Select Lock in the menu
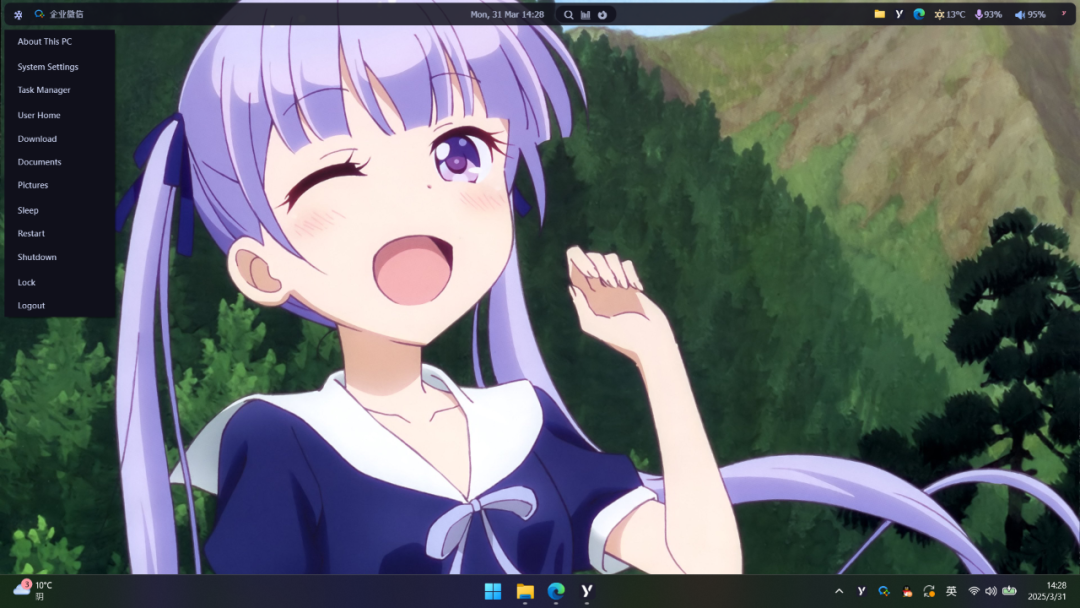This screenshot has height=608, width=1080. pos(26,282)
